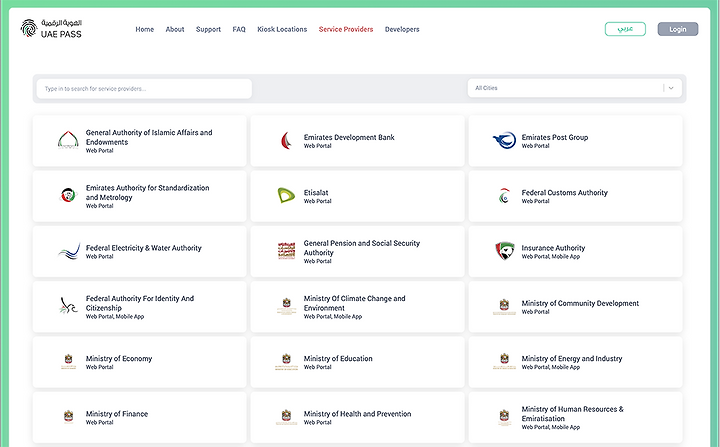
Task: Click the Ministry of Energy and Industry emblem
Action: [504, 362]
